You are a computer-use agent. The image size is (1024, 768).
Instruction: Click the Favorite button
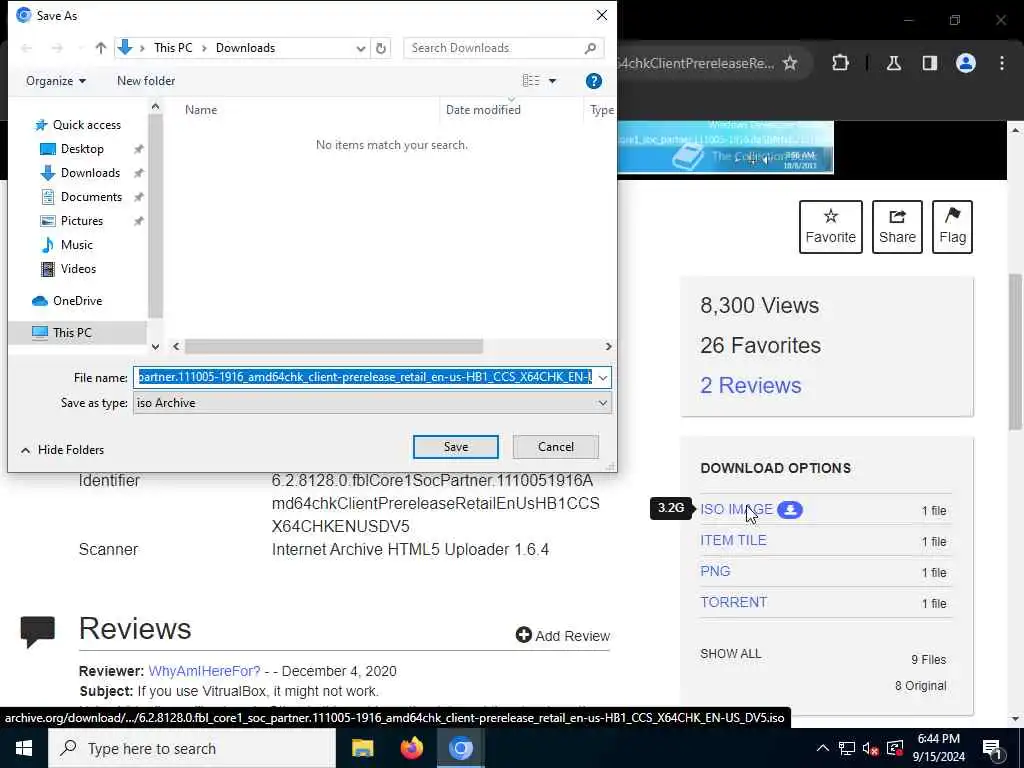click(x=830, y=227)
